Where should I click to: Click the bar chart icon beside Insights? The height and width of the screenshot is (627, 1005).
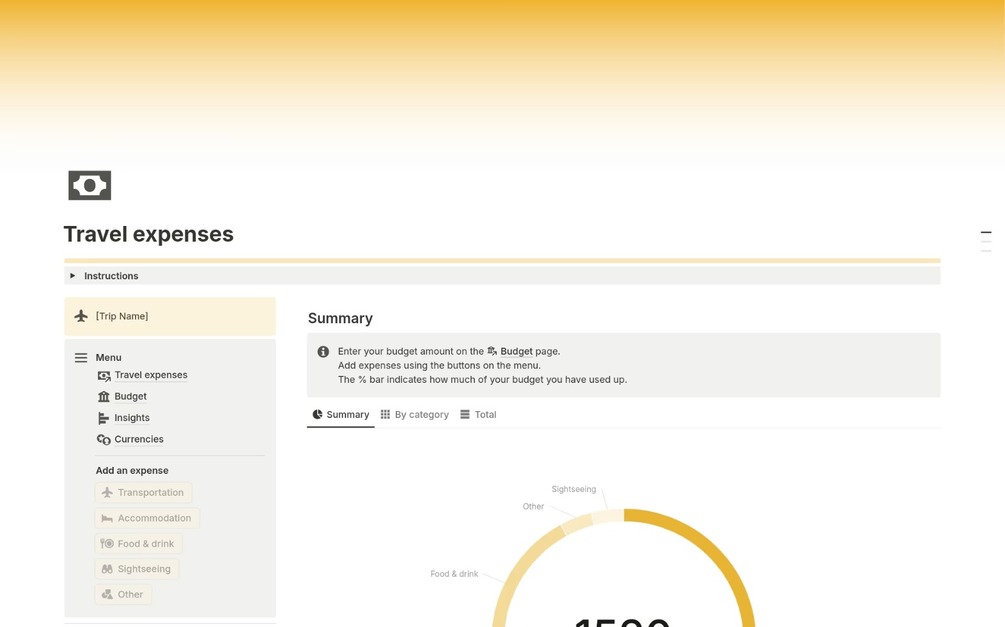point(103,418)
